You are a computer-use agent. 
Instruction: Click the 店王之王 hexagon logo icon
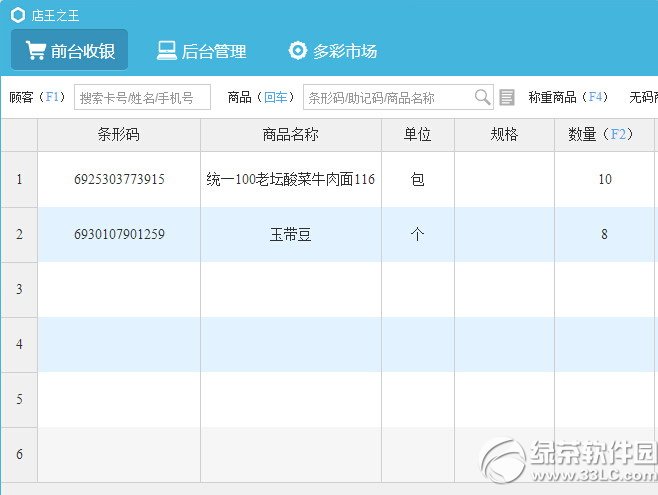[x=18, y=16]
